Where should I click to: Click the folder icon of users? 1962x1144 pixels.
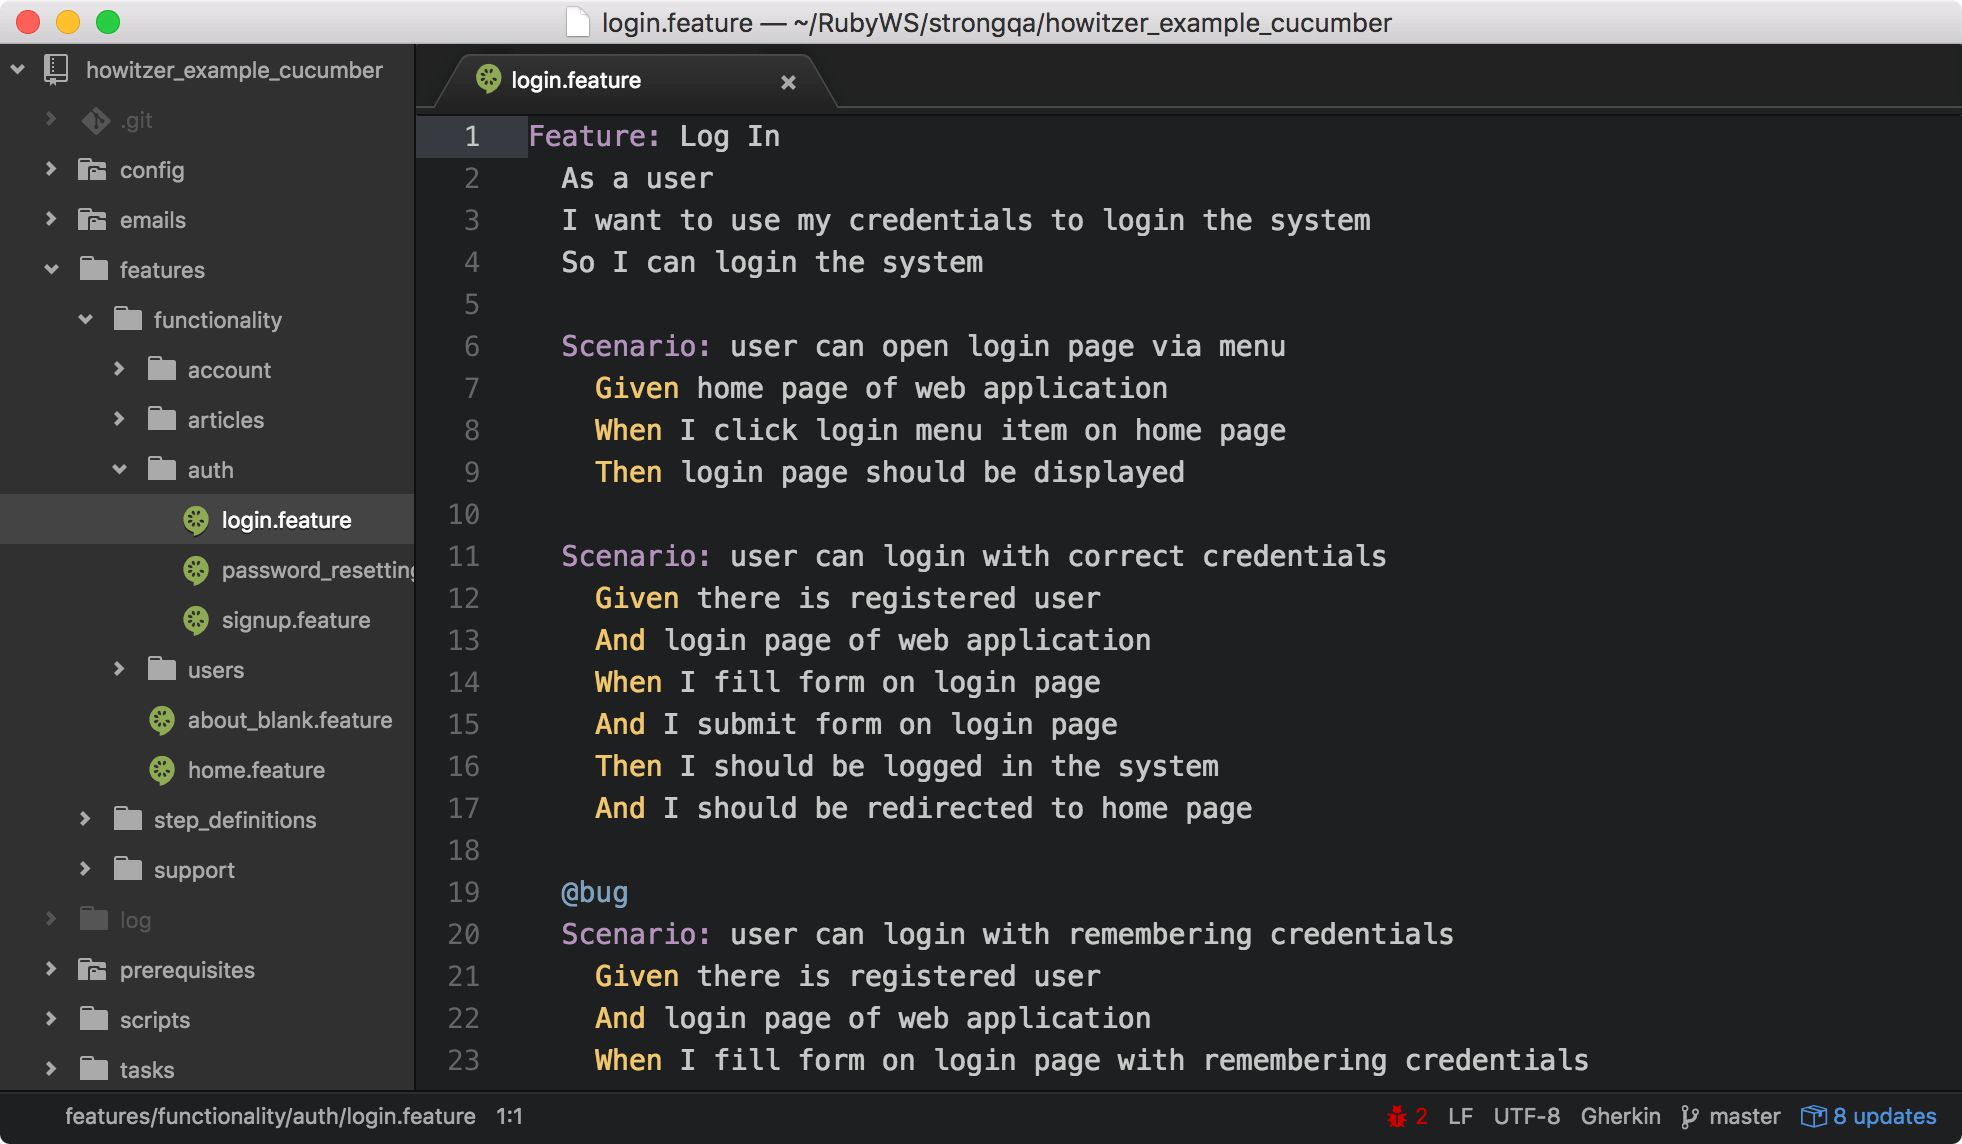[x=161, y=670]
